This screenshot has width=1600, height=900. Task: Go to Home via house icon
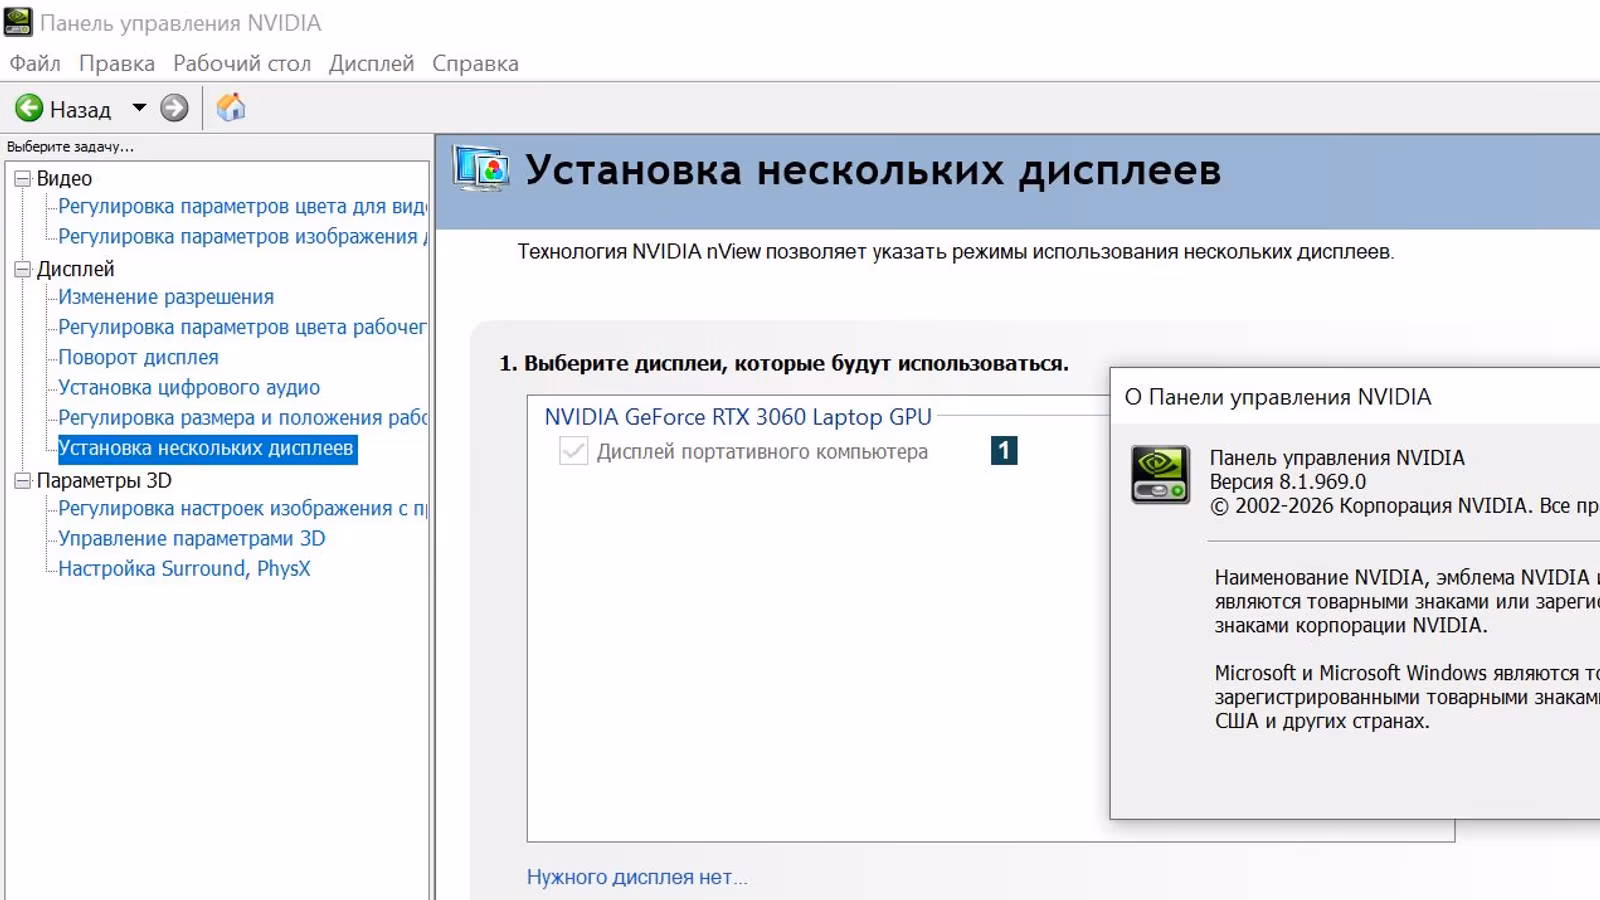point(231,107)
